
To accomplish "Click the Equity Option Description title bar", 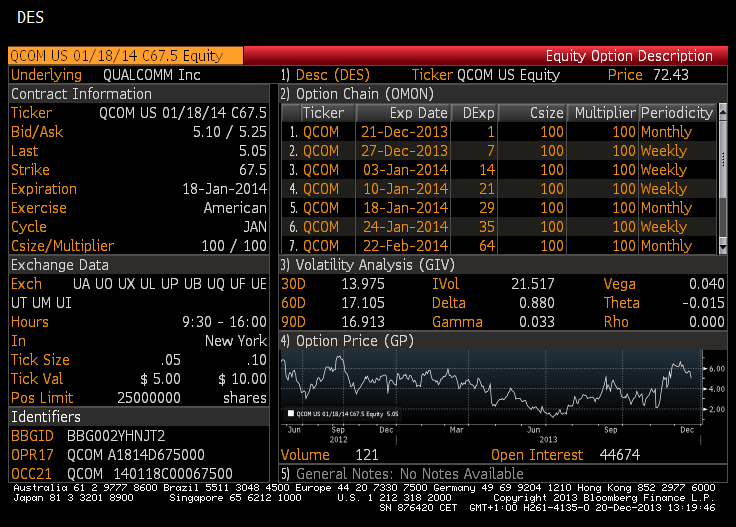I will click(486, 56).
